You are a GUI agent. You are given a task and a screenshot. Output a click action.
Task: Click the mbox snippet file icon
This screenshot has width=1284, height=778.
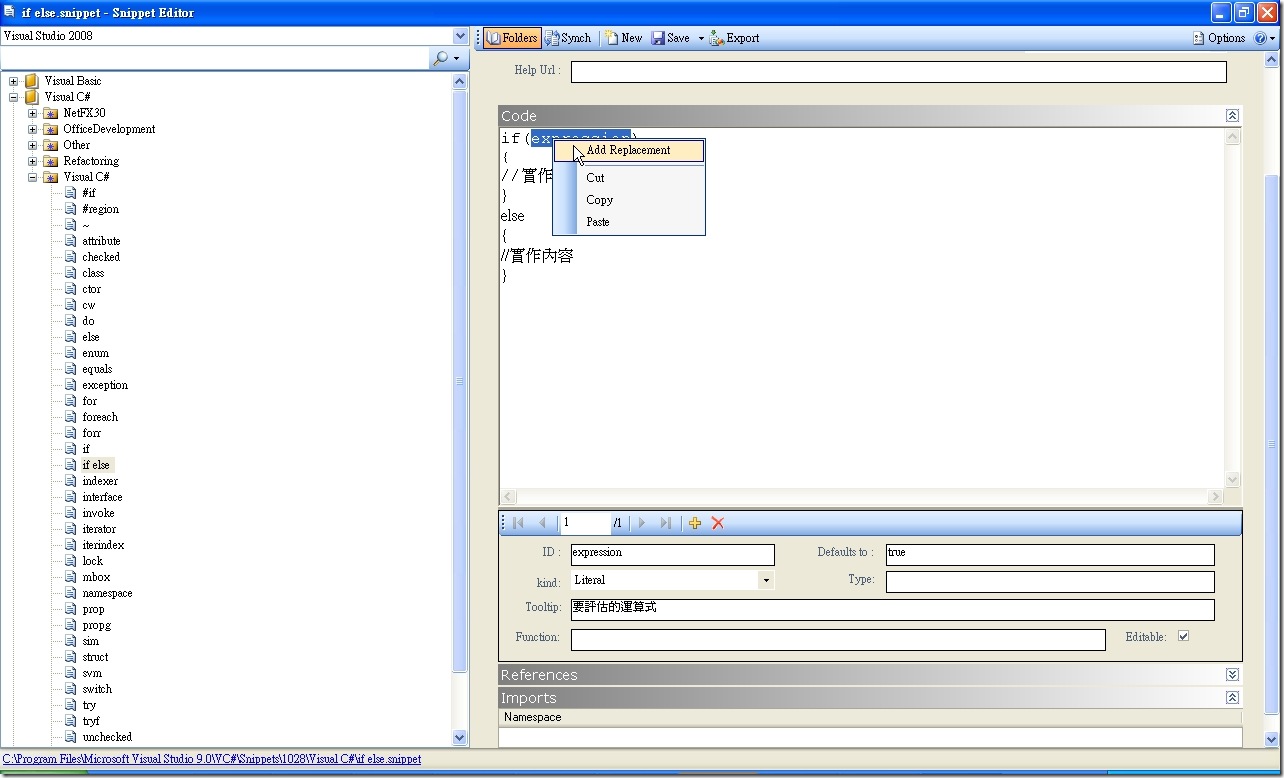coord(71,577)
